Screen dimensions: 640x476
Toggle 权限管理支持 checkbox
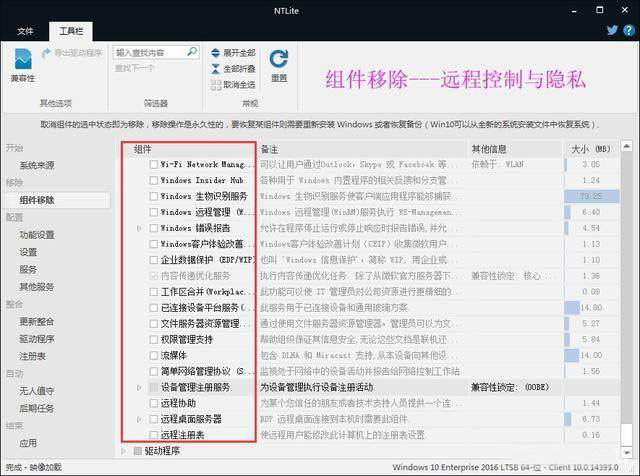pos(153,340)
